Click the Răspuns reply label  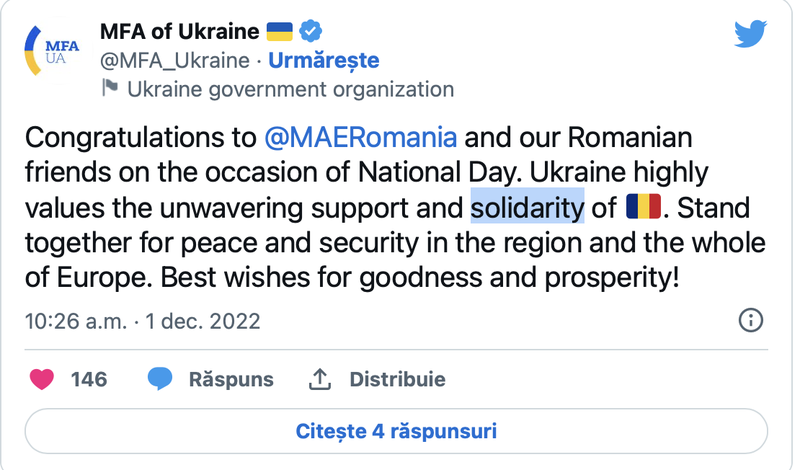click(231, 379)
